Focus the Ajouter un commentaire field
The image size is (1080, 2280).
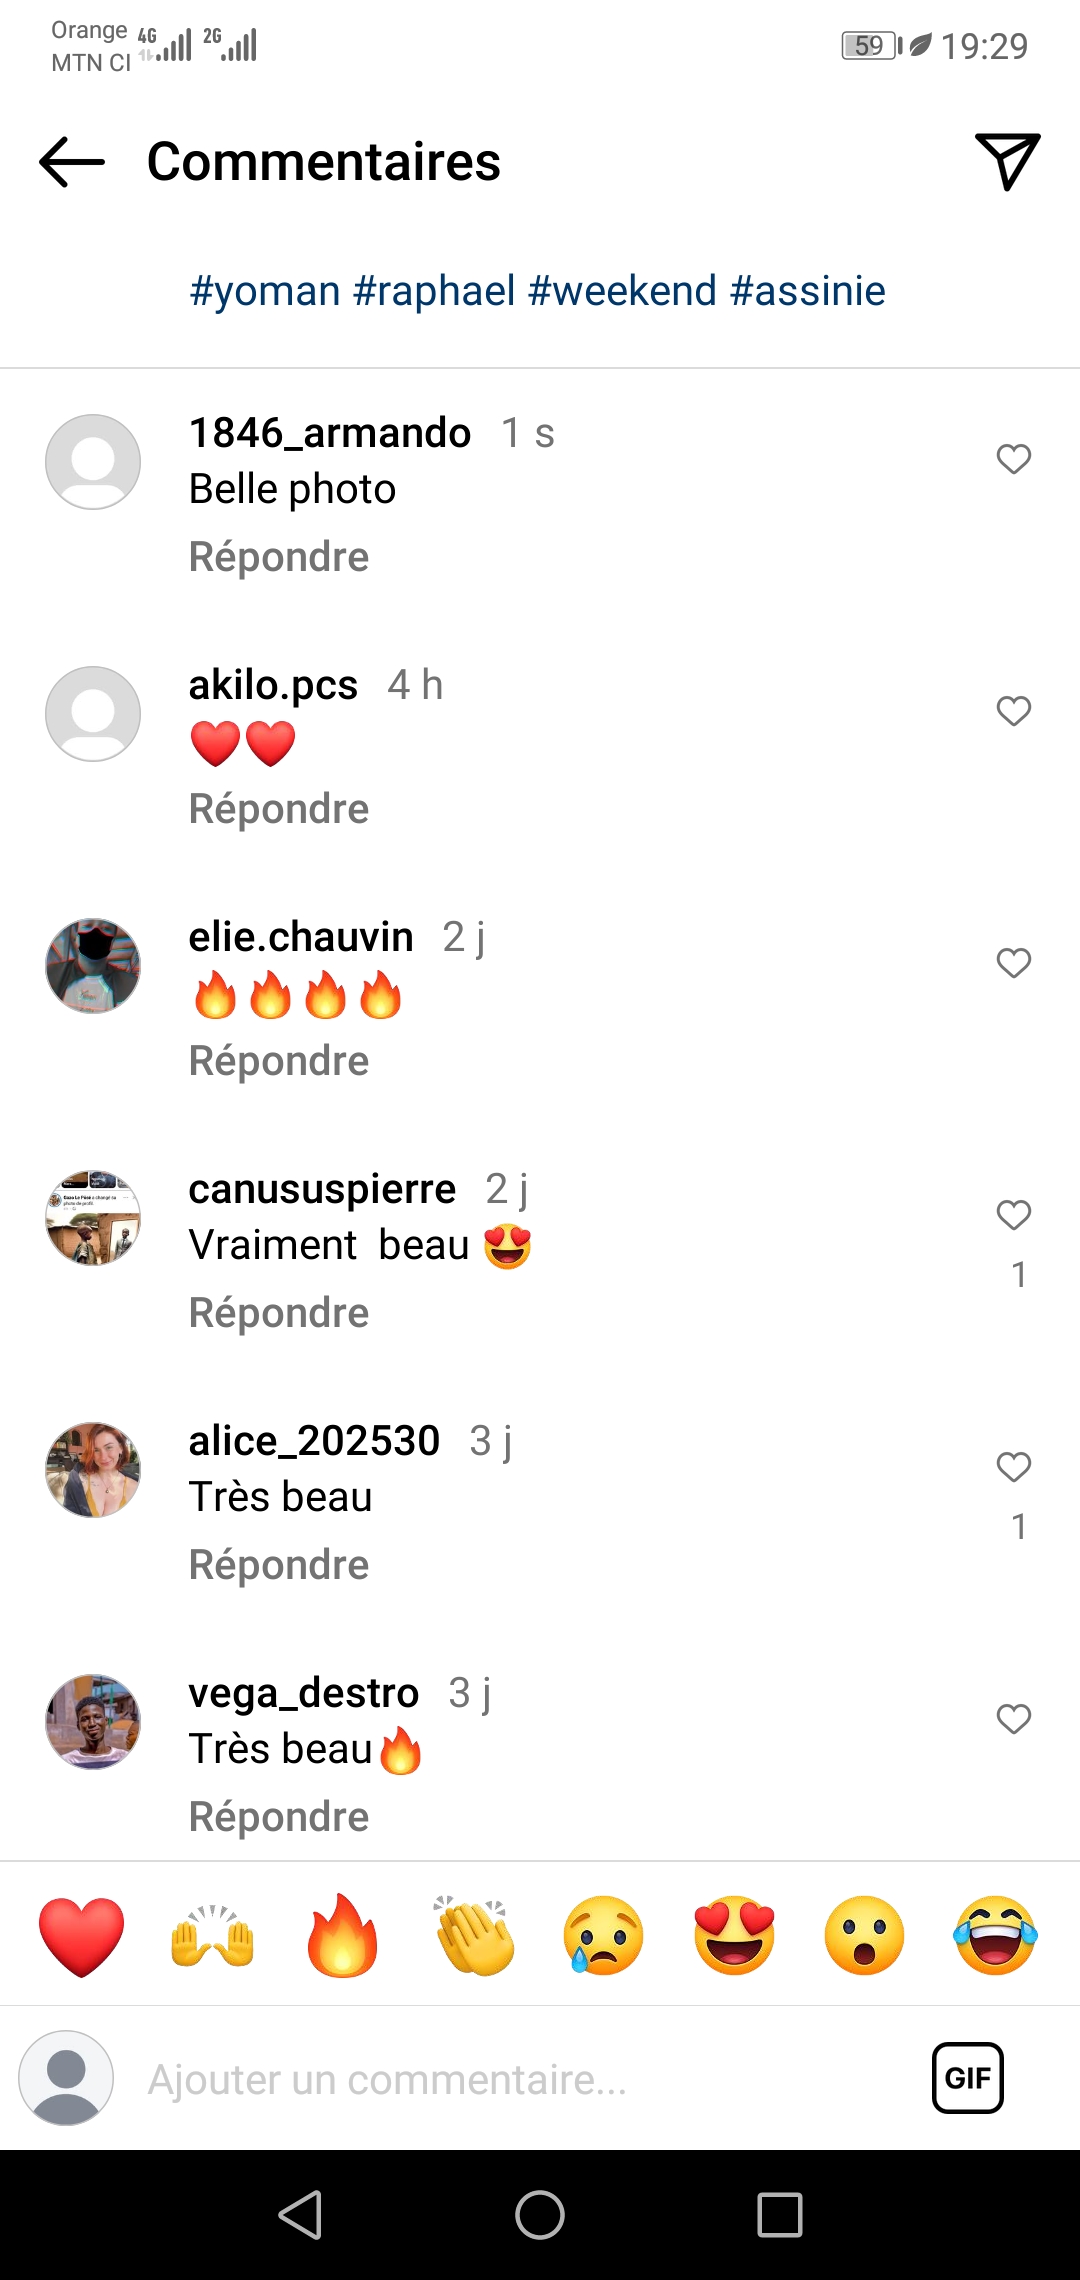point(520,2080)
